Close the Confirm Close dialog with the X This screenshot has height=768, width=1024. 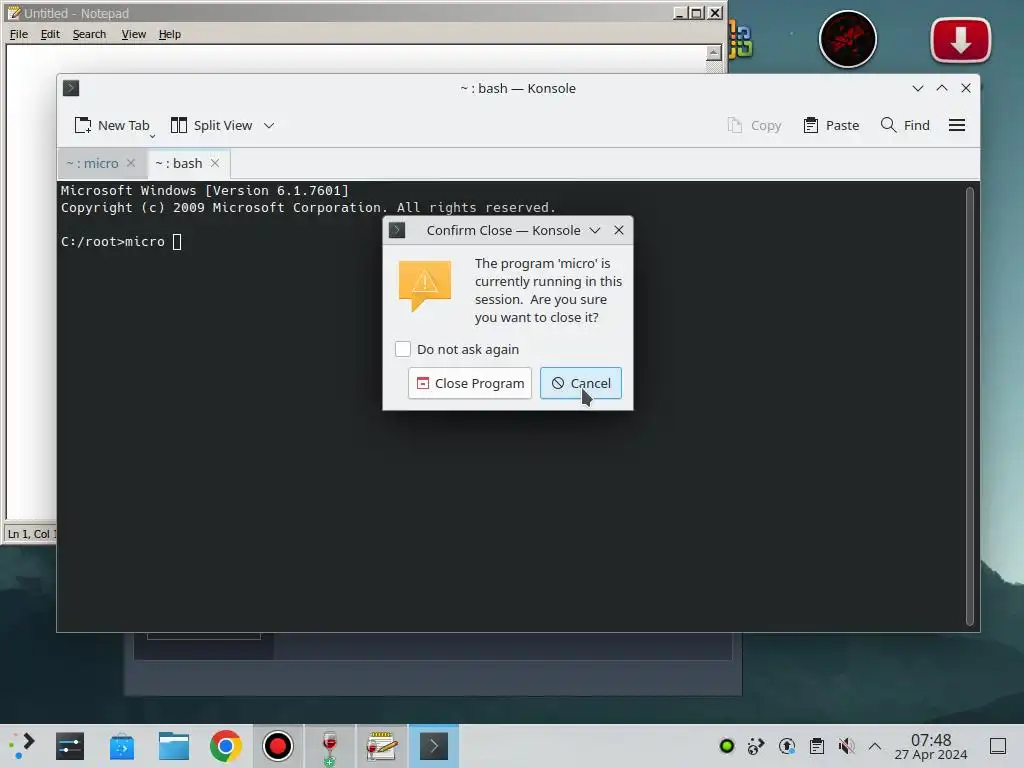(x=619, y=231)
